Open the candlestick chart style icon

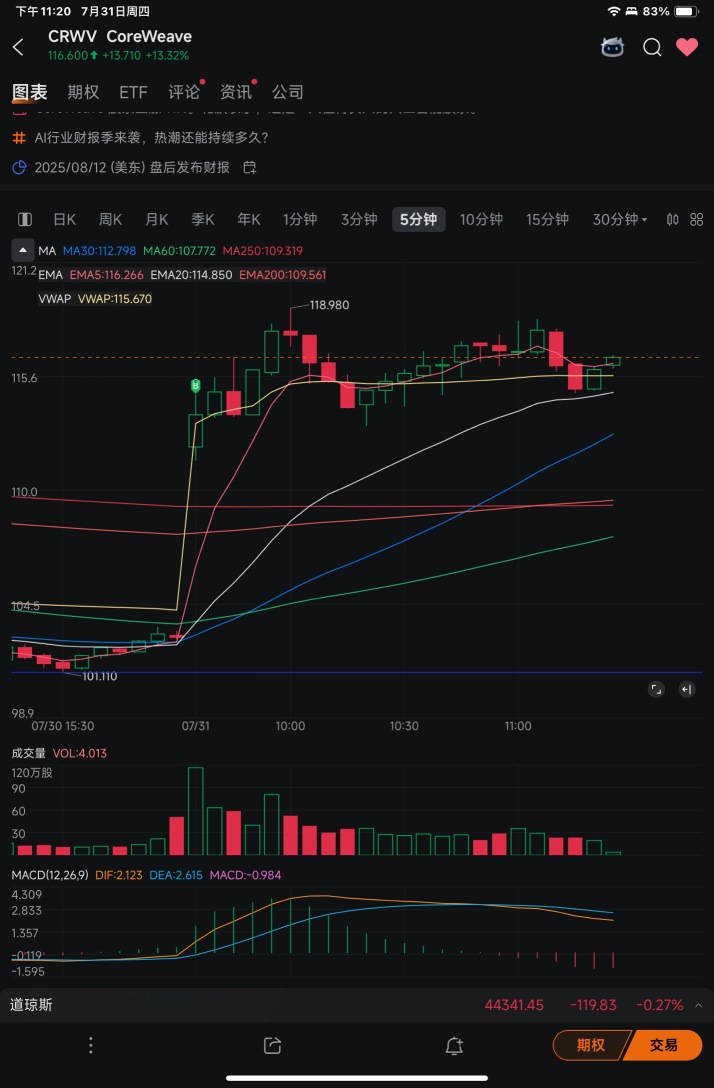(x=672, y=220)
